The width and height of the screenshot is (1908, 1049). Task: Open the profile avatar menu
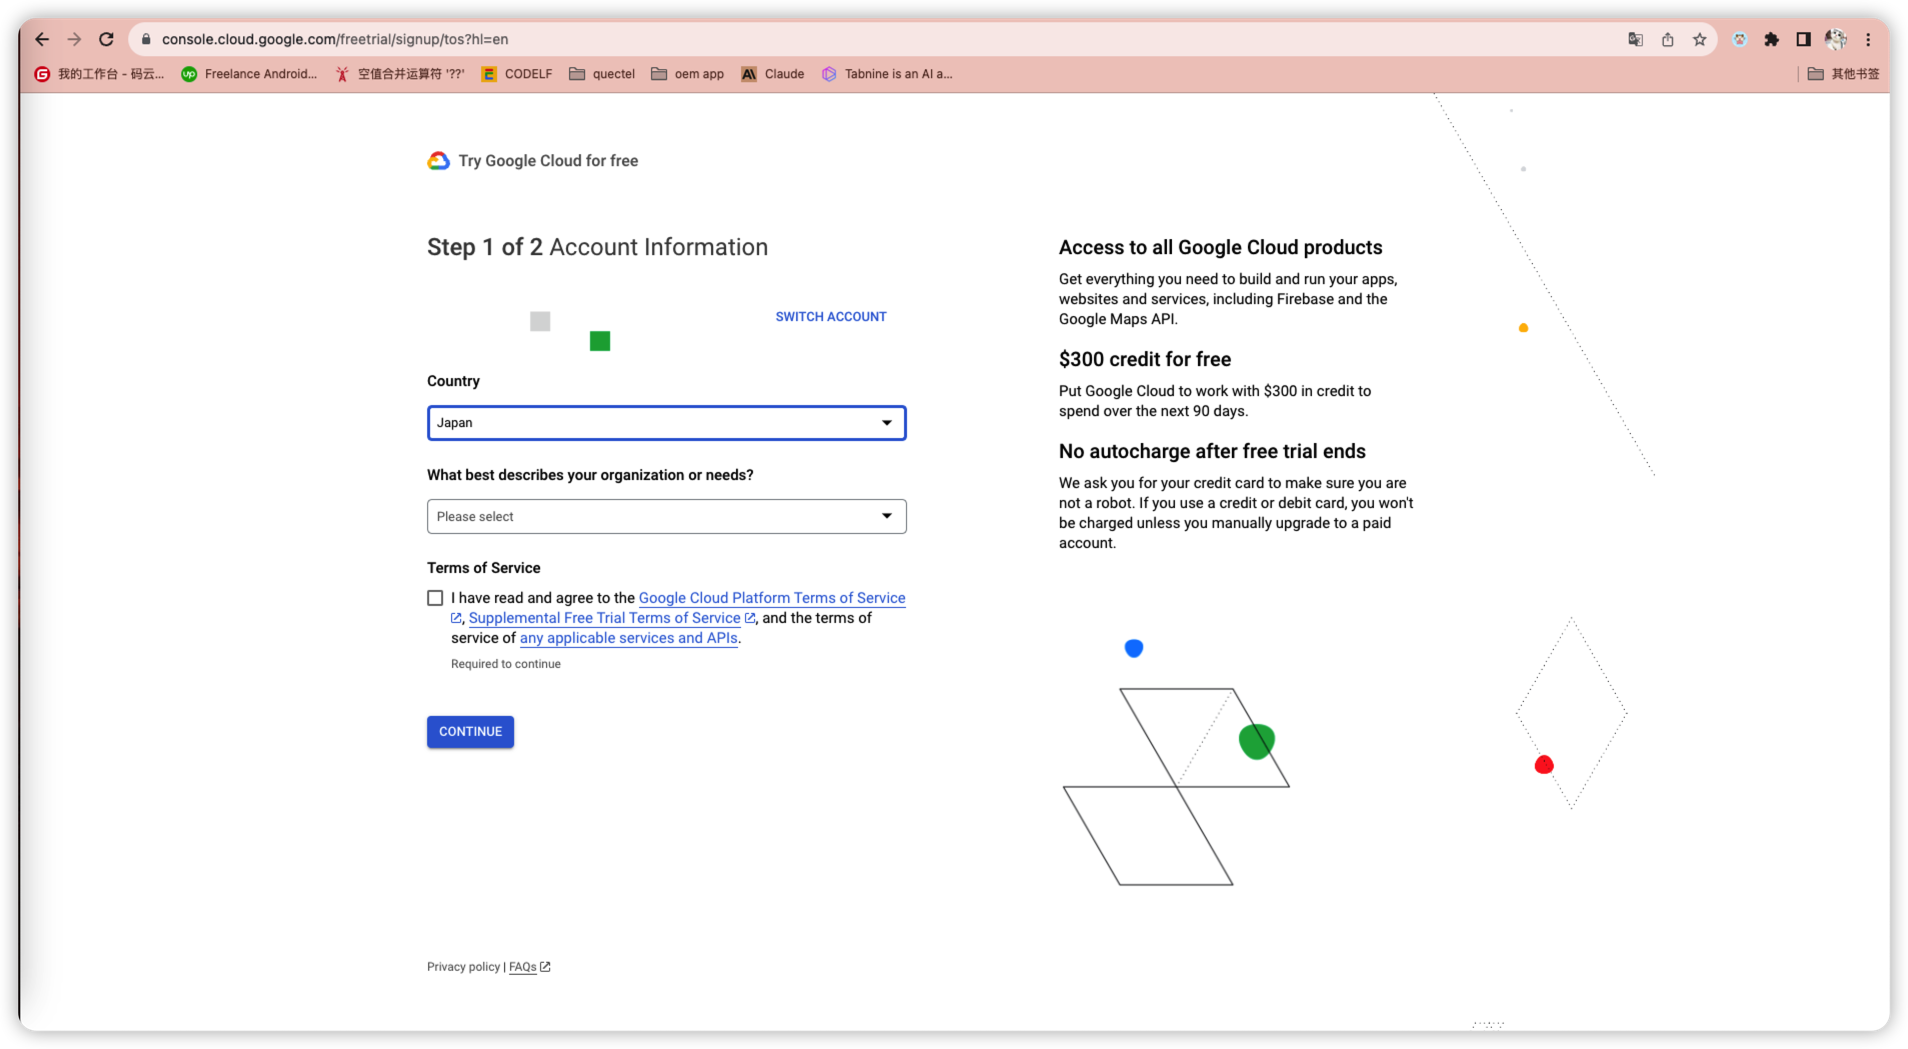tap(1835, 39)
